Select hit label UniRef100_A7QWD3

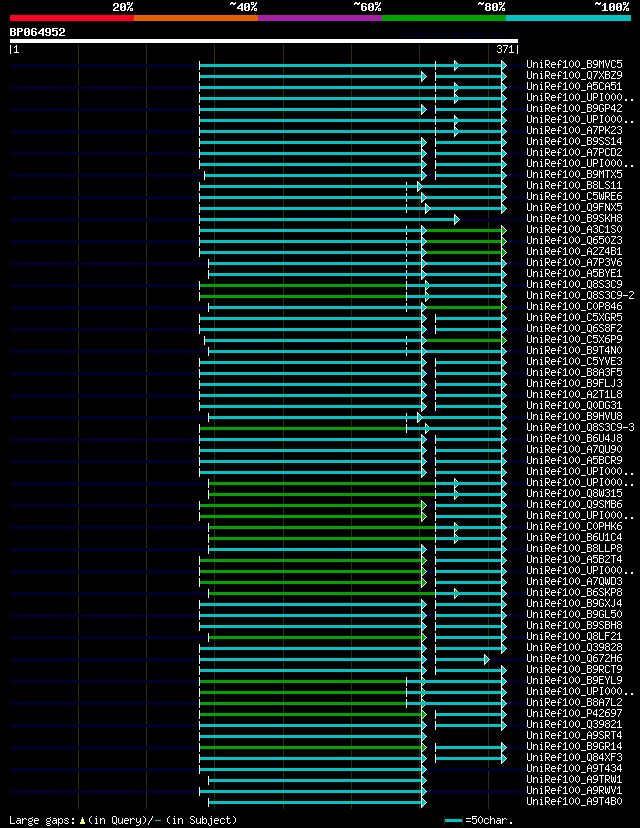tap(575, 581)
